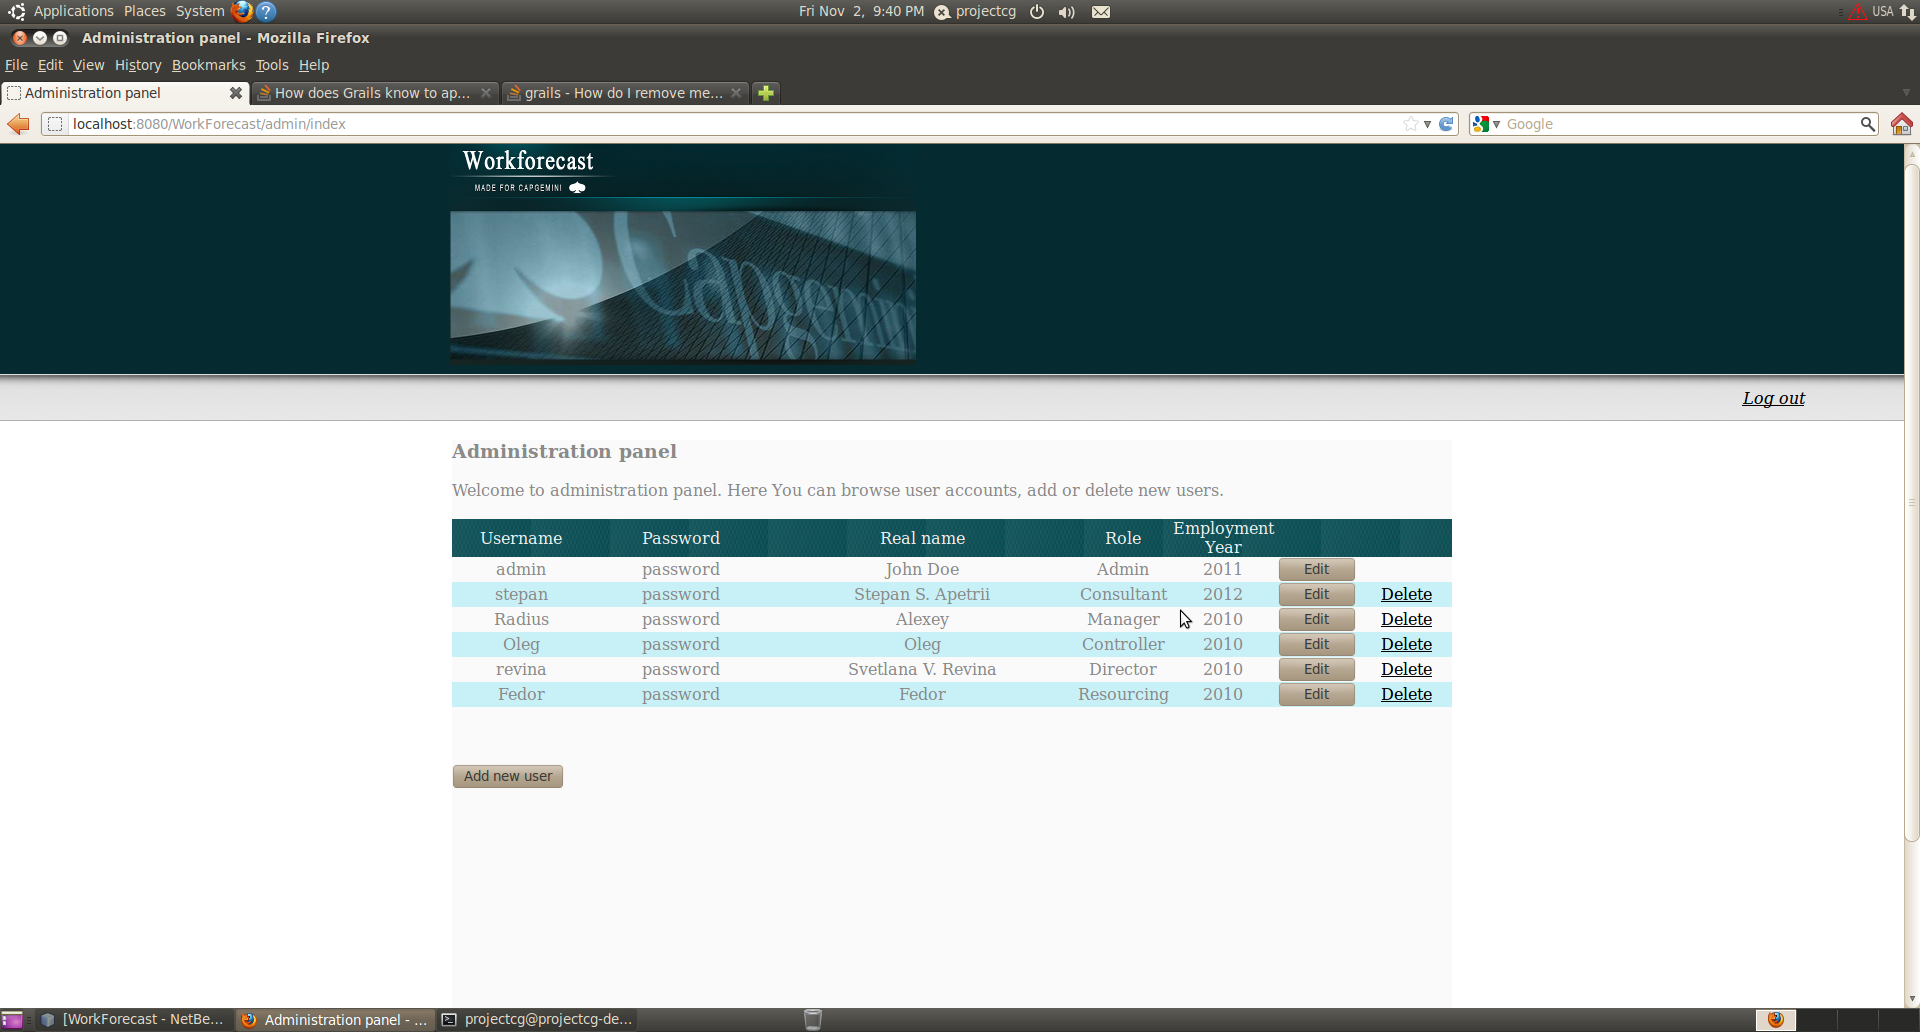Open the Firefox home page icon

click(x=1901, y=124)
